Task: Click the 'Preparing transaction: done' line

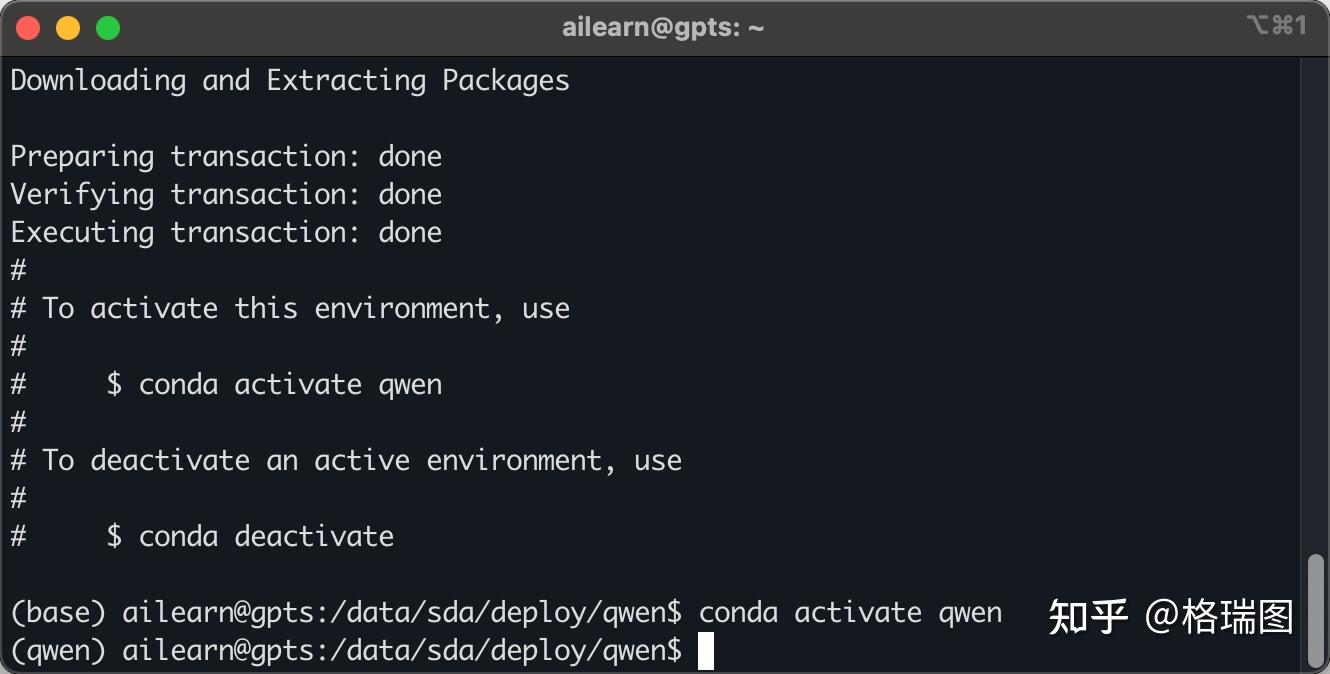Action: tap(226, 157)
